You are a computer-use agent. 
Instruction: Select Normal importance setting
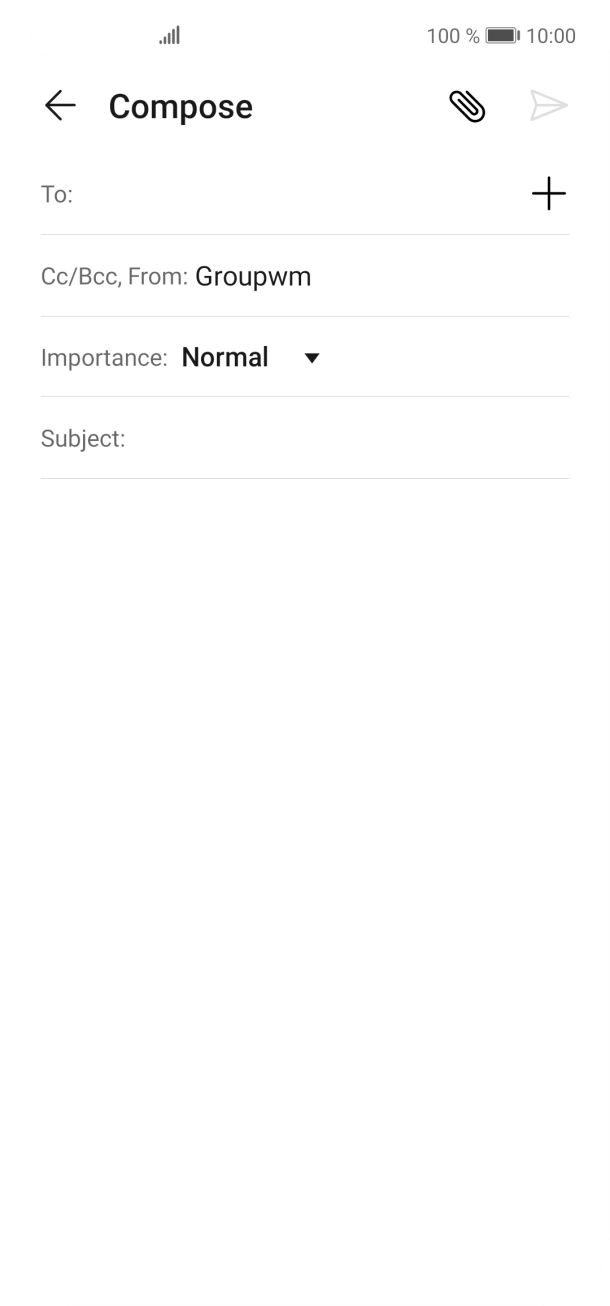coord(226,357)
